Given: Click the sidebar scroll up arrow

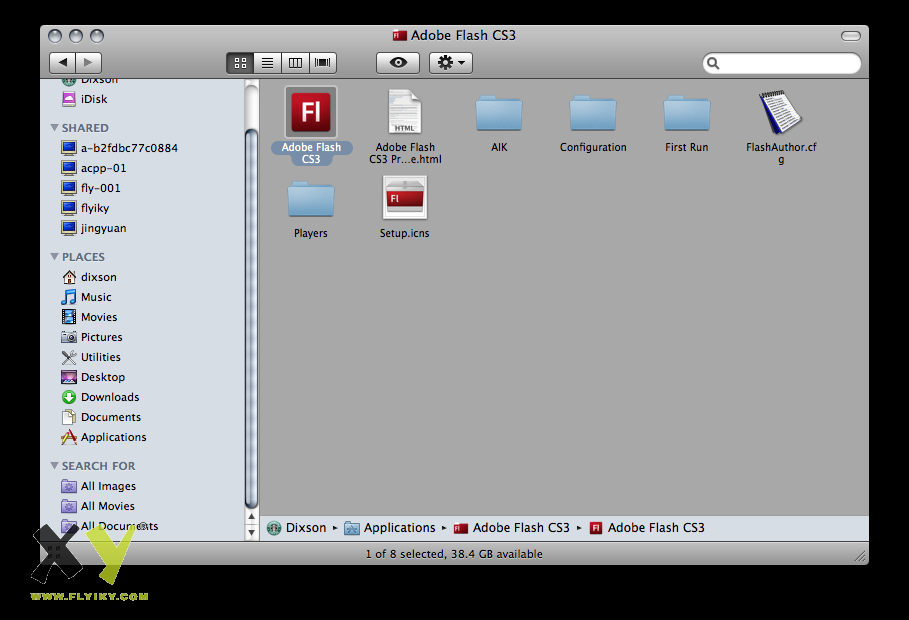Looking at the screenshot, I should point(252,516).
